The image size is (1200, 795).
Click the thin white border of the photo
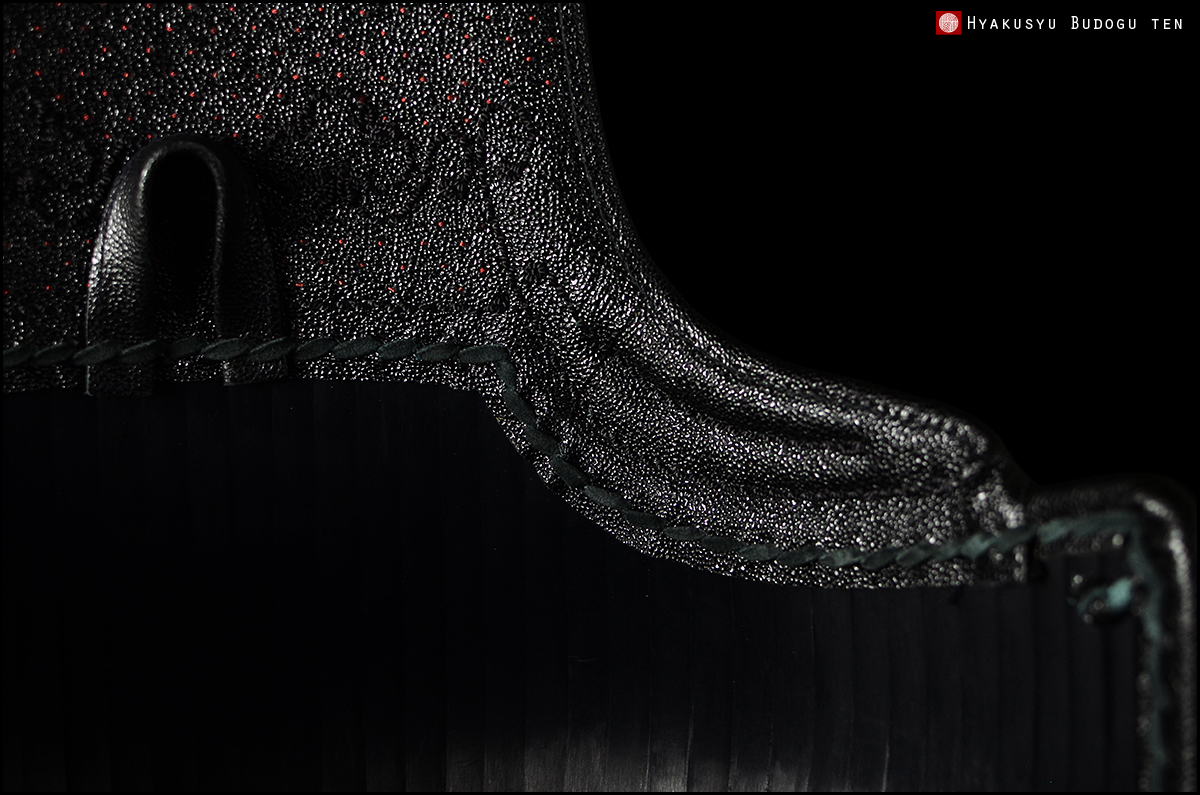pos(600,3)
